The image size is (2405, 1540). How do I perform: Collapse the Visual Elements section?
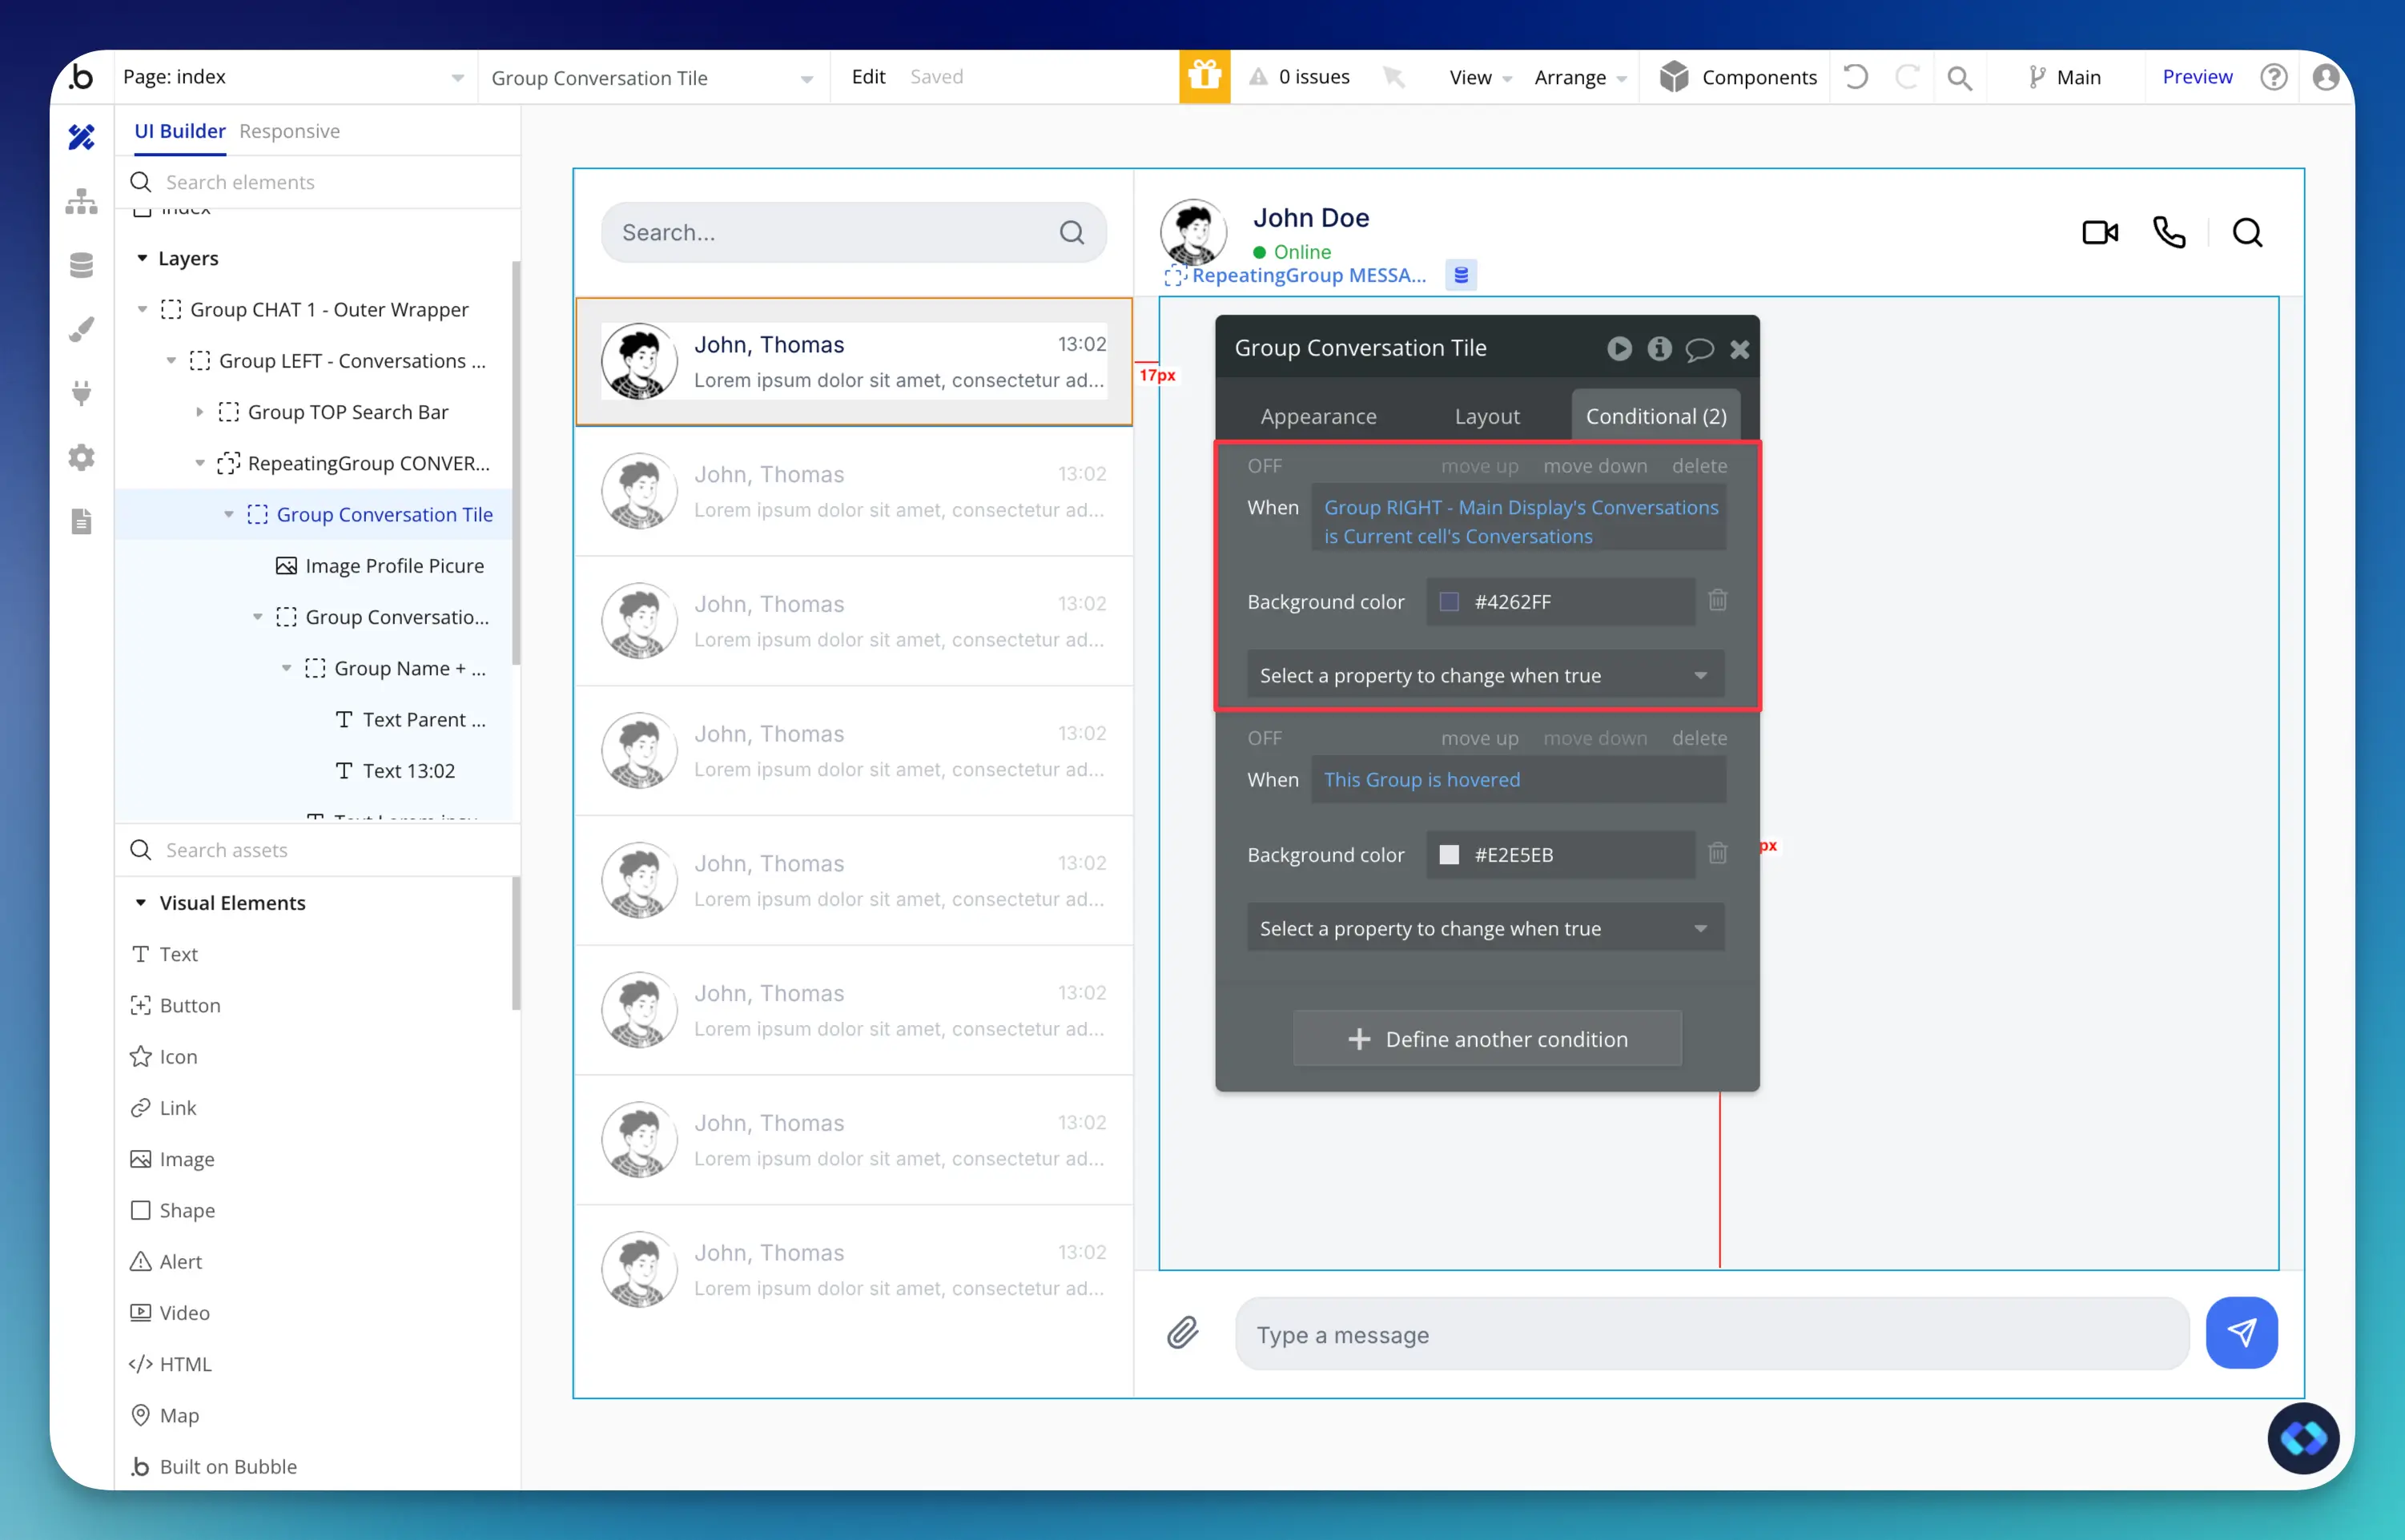(x=141, y=902)
